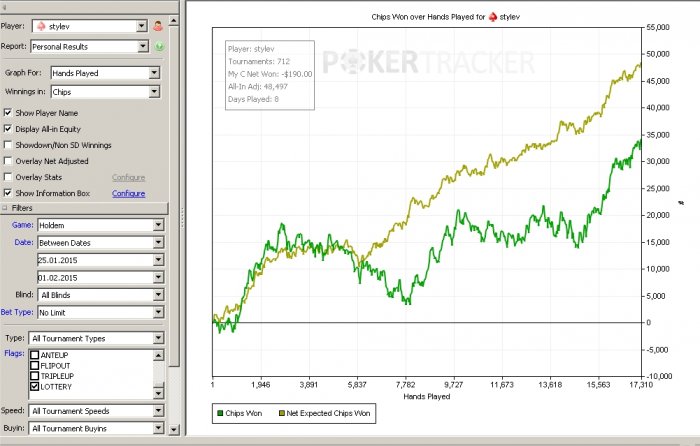Check the FLIPOUT flag

[x=34, y=366]
